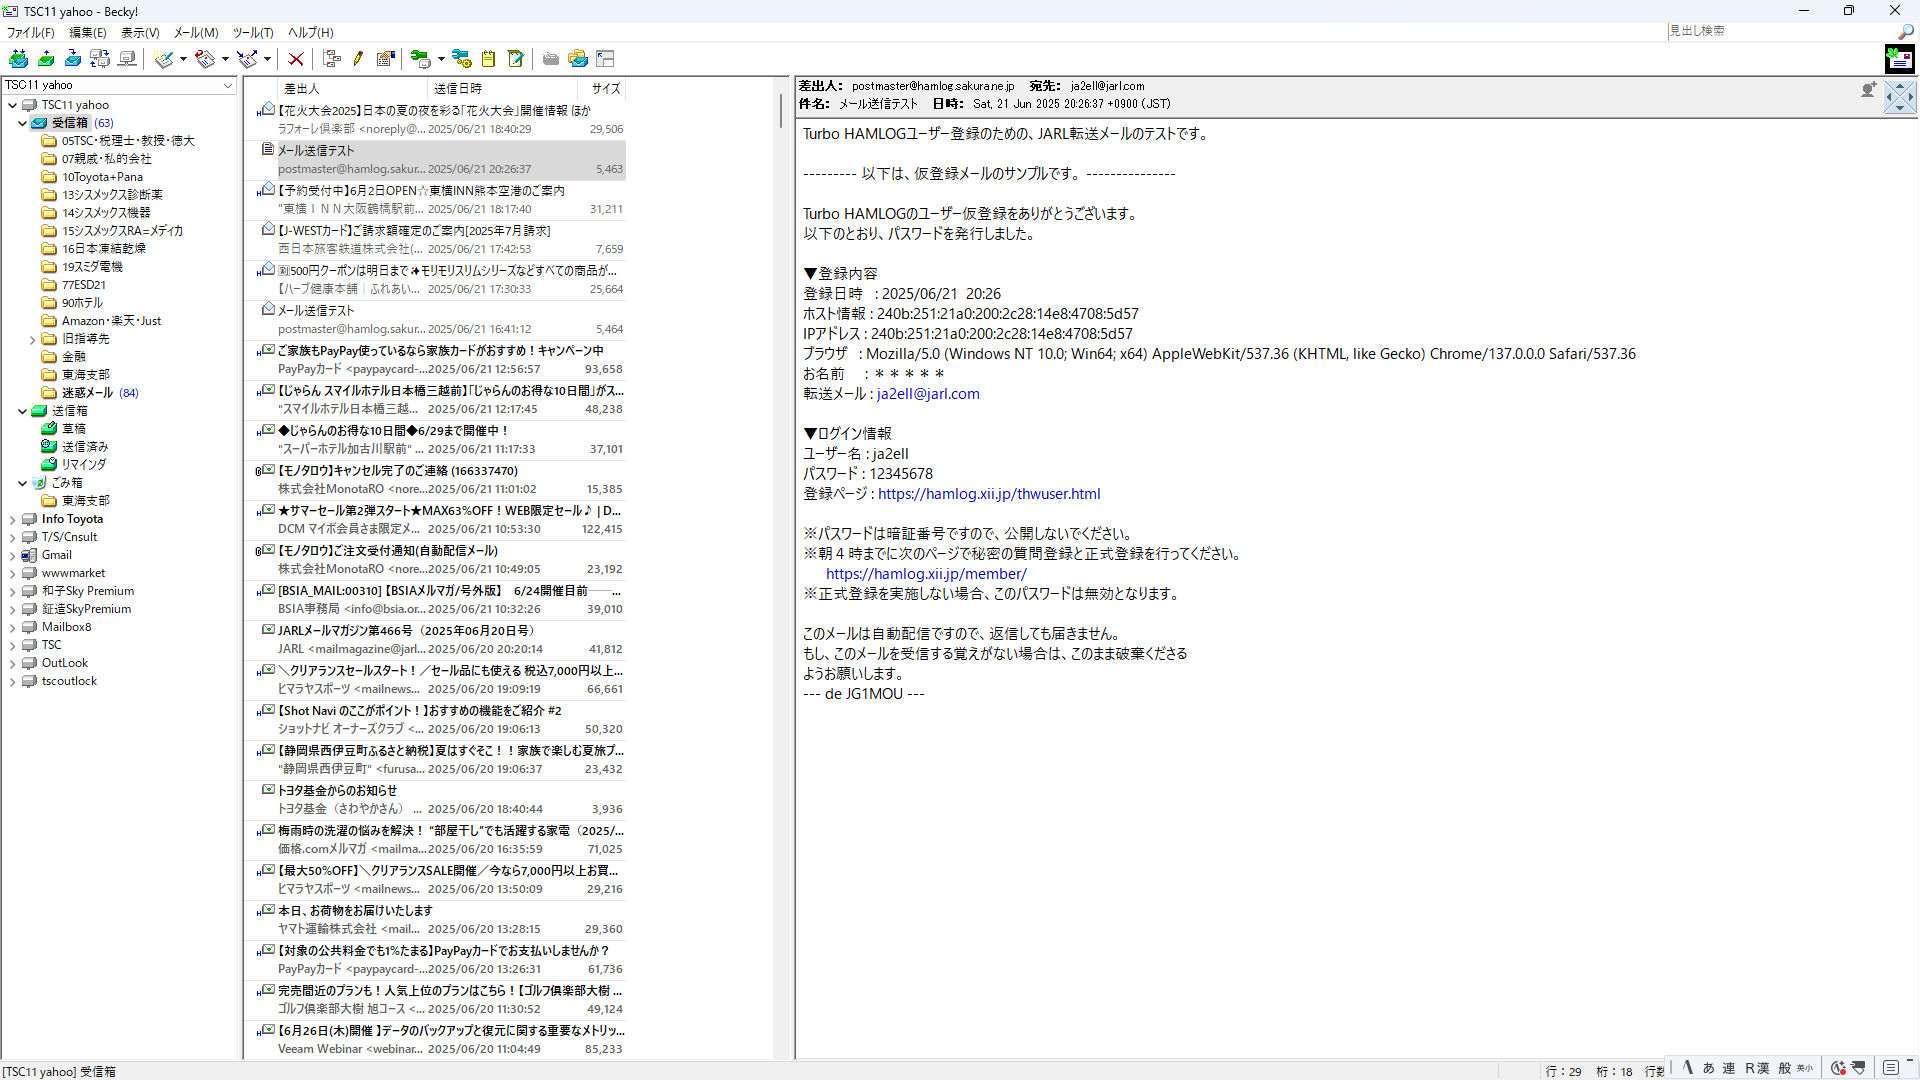Click the message list vertical scrollbar thumb
This screenshot has height=1080, width=1920.
tap(780, 110)
